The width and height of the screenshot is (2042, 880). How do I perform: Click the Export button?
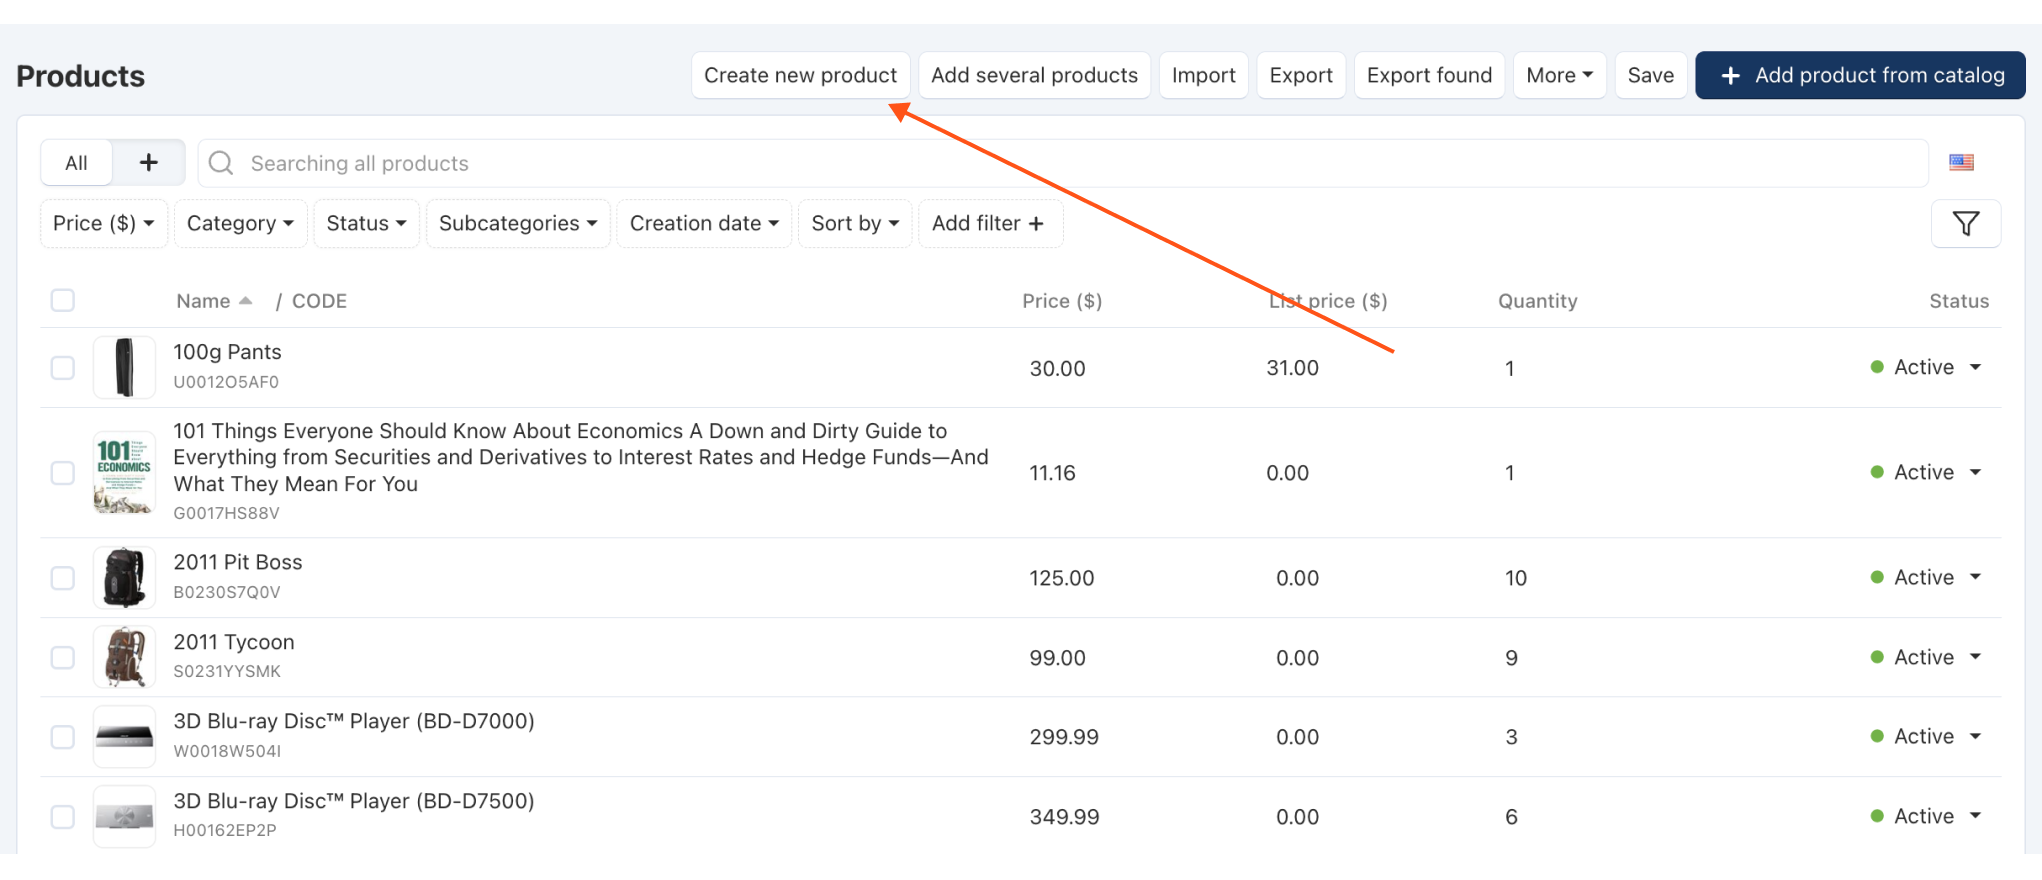(1300, 75)
